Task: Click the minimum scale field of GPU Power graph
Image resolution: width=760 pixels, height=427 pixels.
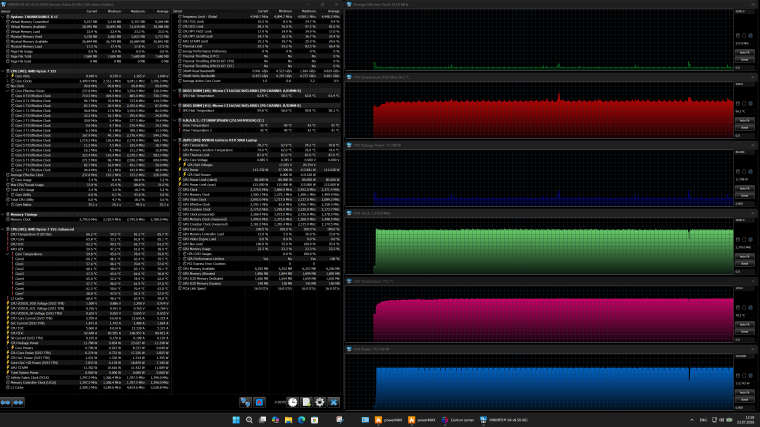Action: tap(744, 407)
